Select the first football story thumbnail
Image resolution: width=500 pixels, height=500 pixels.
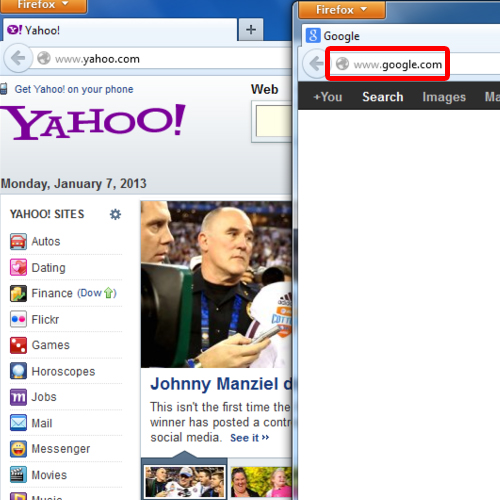185,482
